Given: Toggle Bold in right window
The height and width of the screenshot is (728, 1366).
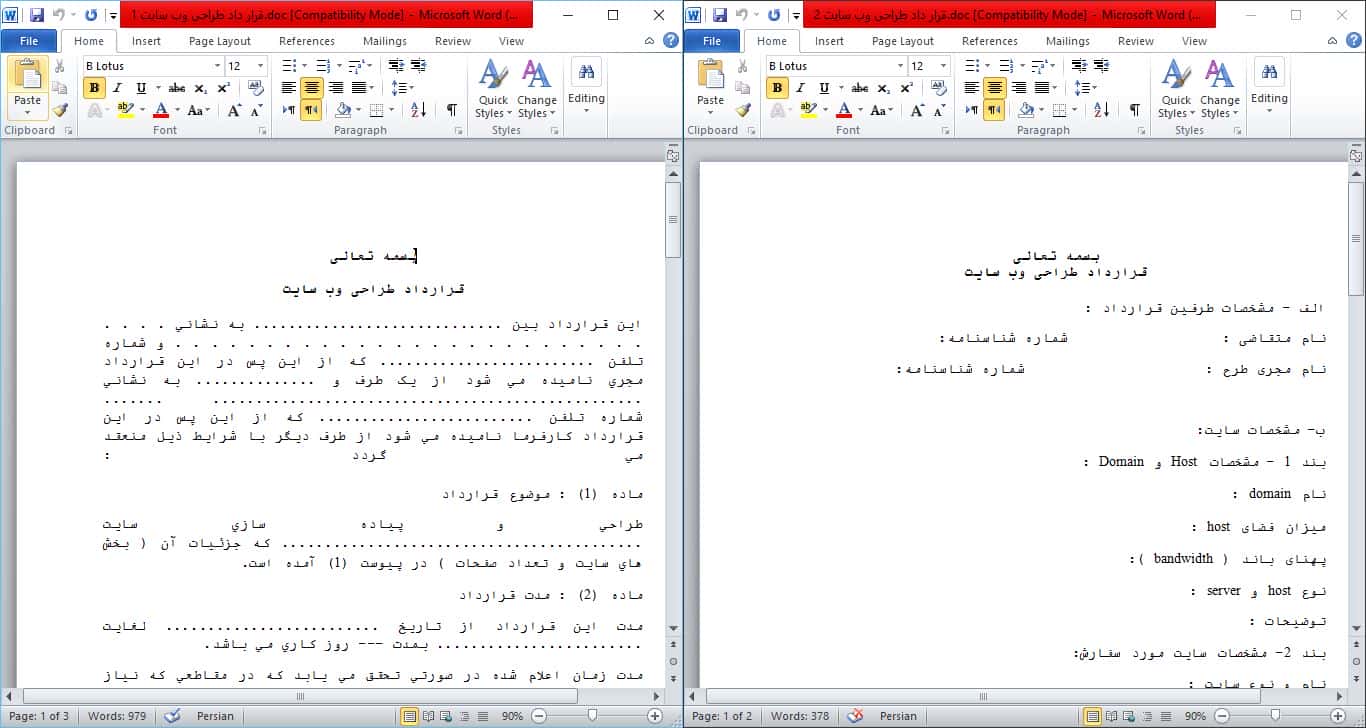Looking at the screenshot, I should 777,88.
